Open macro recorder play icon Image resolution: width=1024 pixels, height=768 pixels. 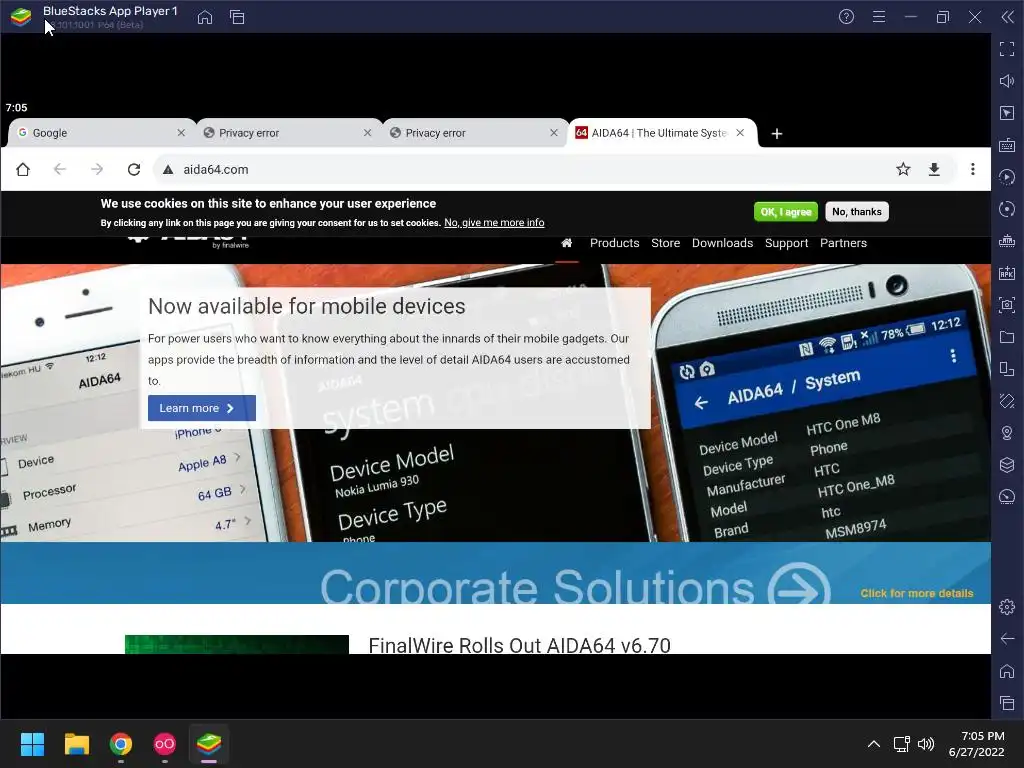pyautogui.click(x=1007, y=177)
